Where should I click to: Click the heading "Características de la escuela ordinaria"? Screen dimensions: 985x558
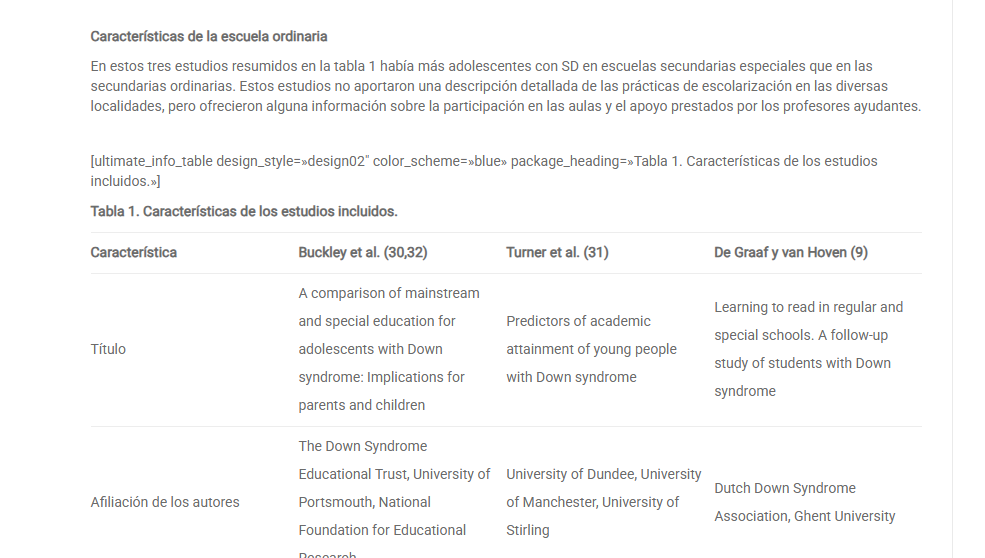(x=209, y=37)
